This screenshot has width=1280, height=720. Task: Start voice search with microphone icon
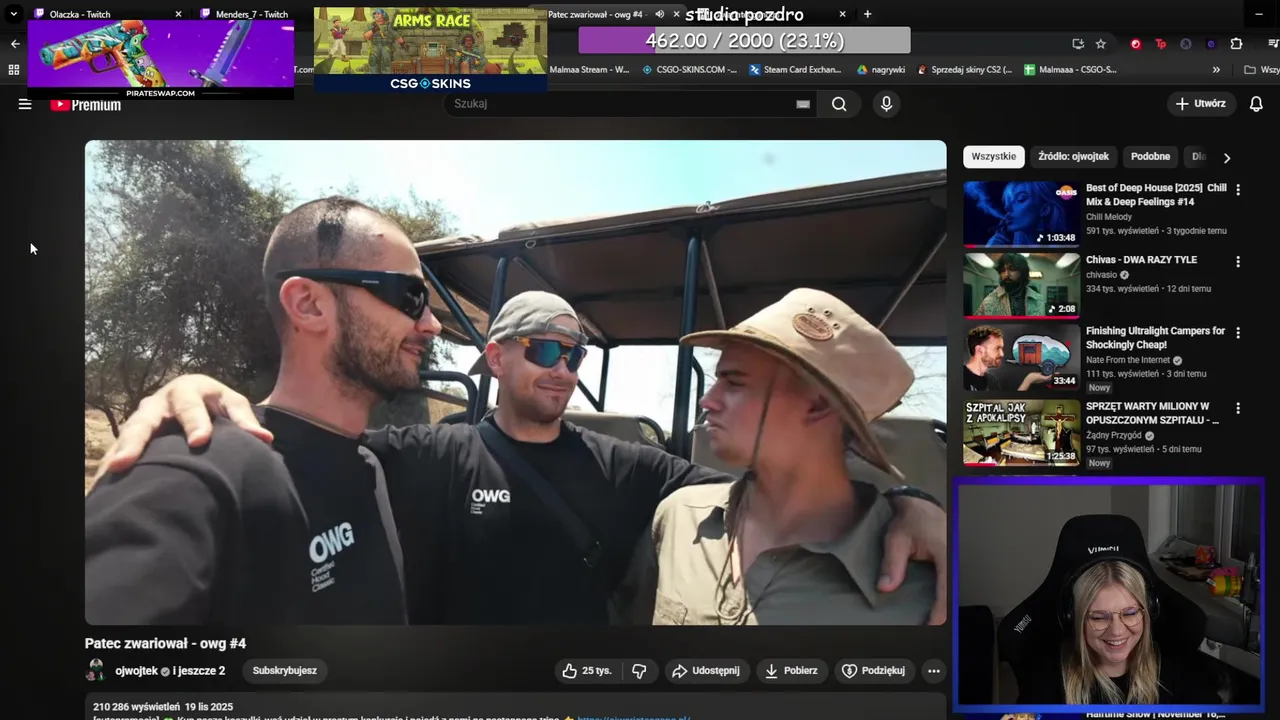pos(886,104)
